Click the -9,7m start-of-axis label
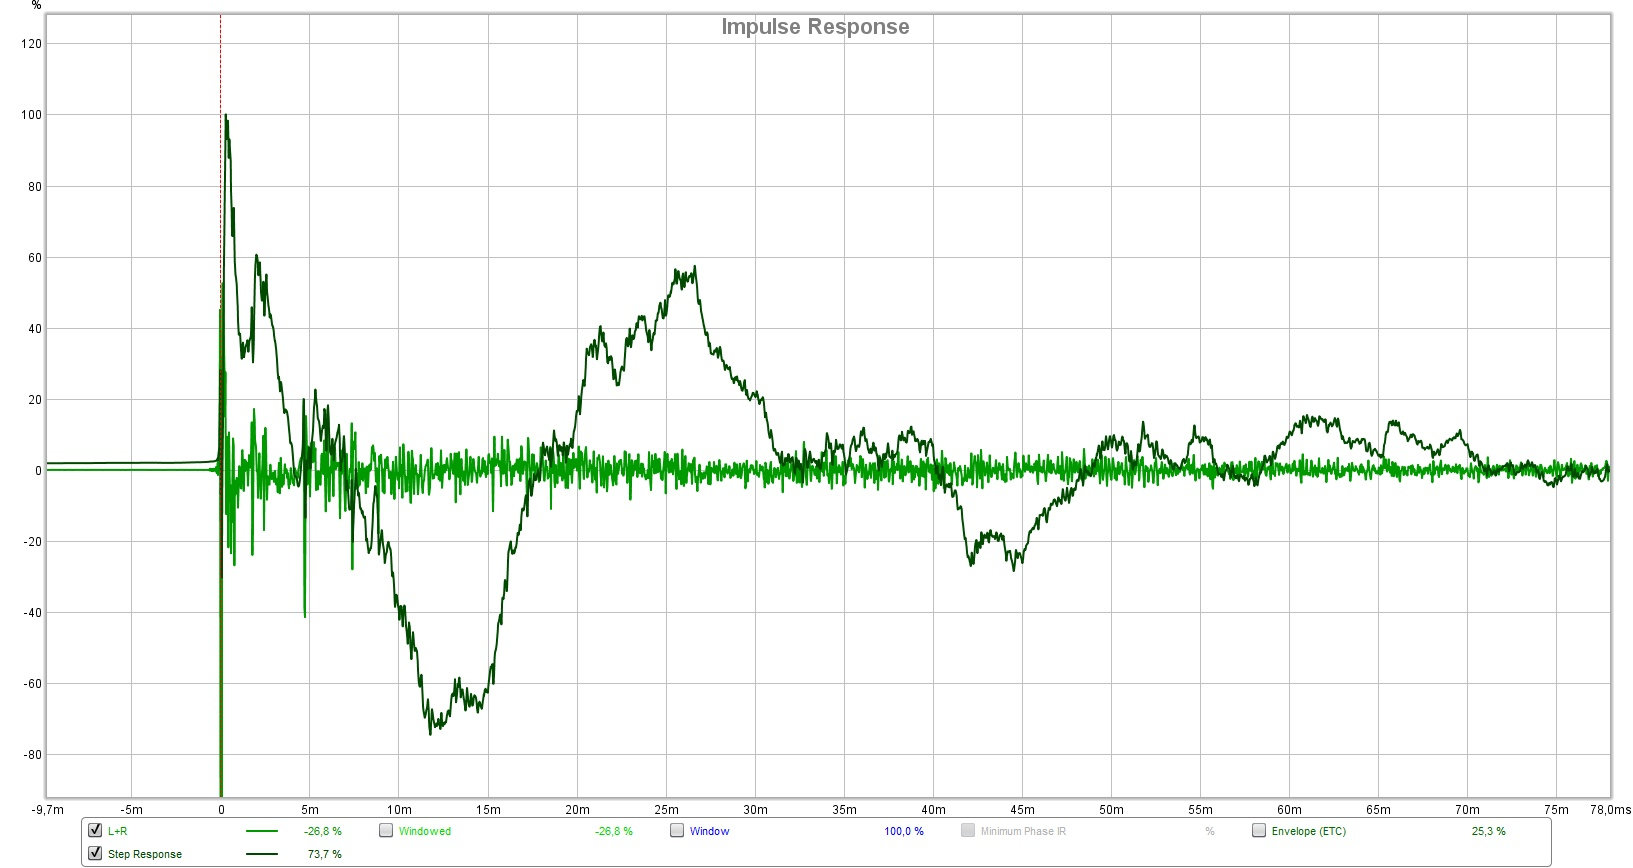 tap(48, 810)
